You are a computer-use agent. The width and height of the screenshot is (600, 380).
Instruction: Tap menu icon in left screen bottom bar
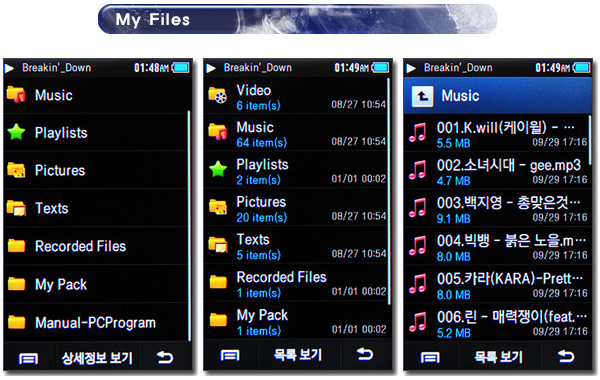pyautogui.click(x=29, y=359)
